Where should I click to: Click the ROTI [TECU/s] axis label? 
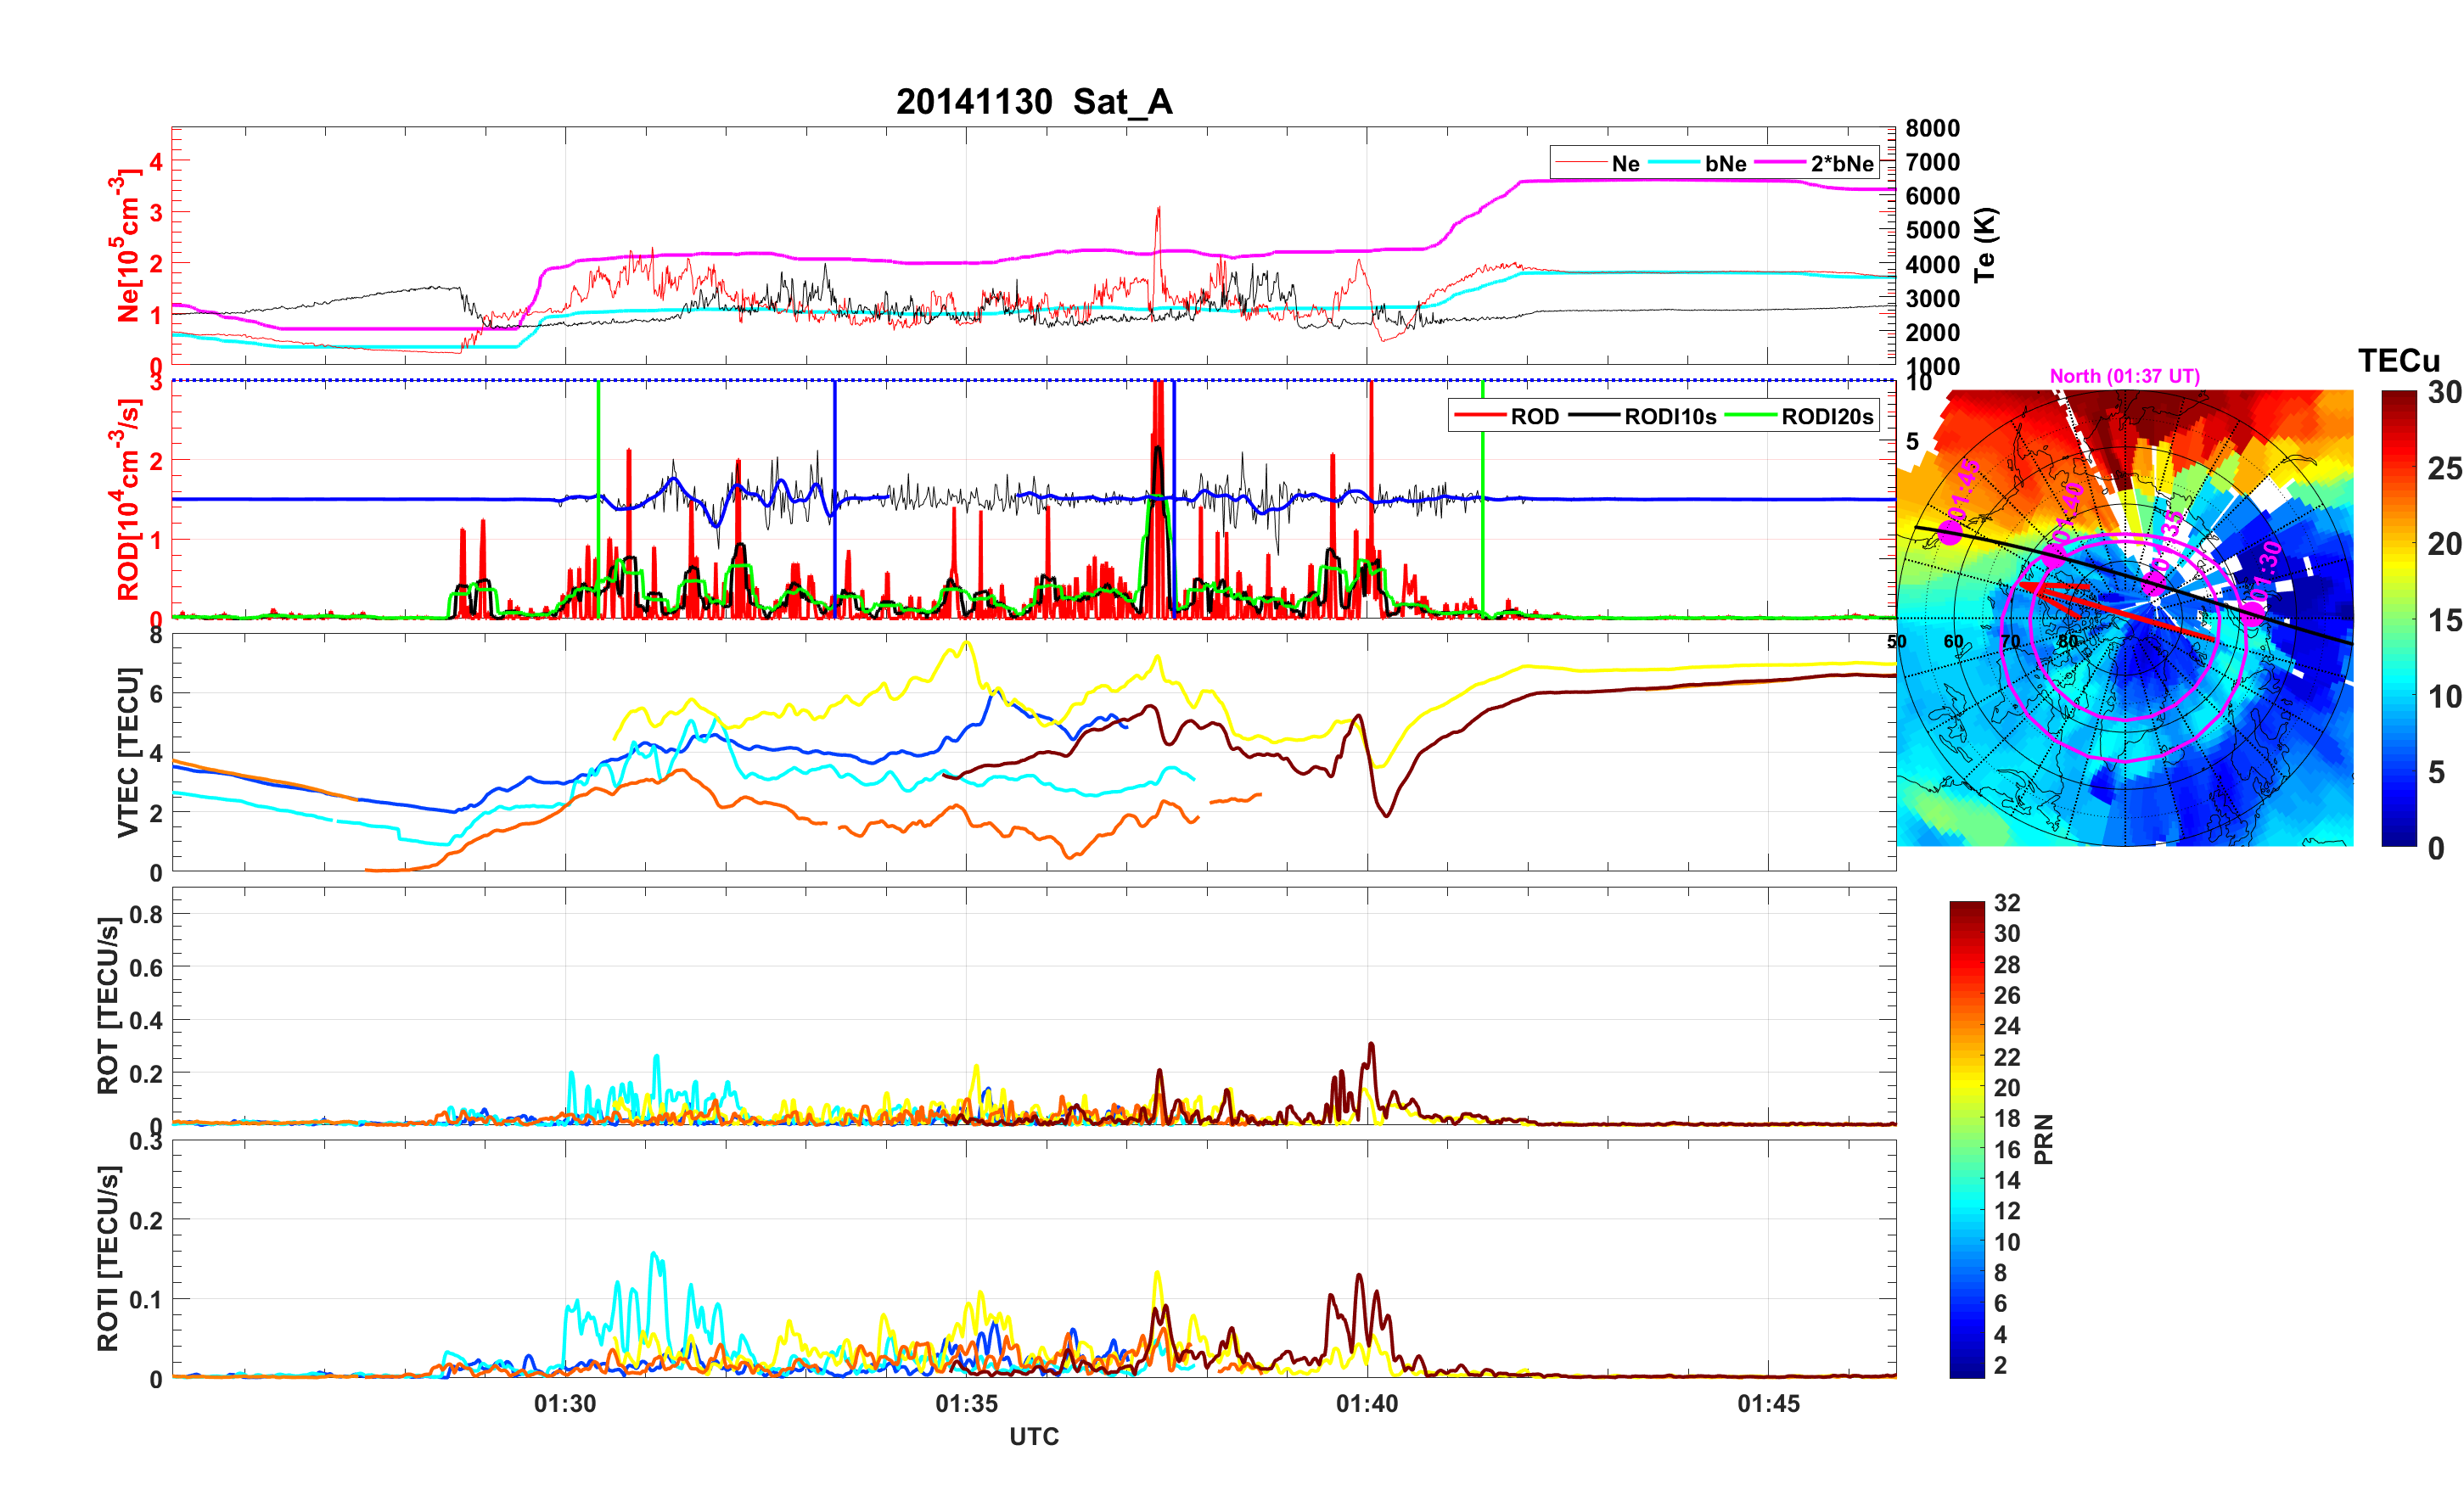coord(108,1258)
